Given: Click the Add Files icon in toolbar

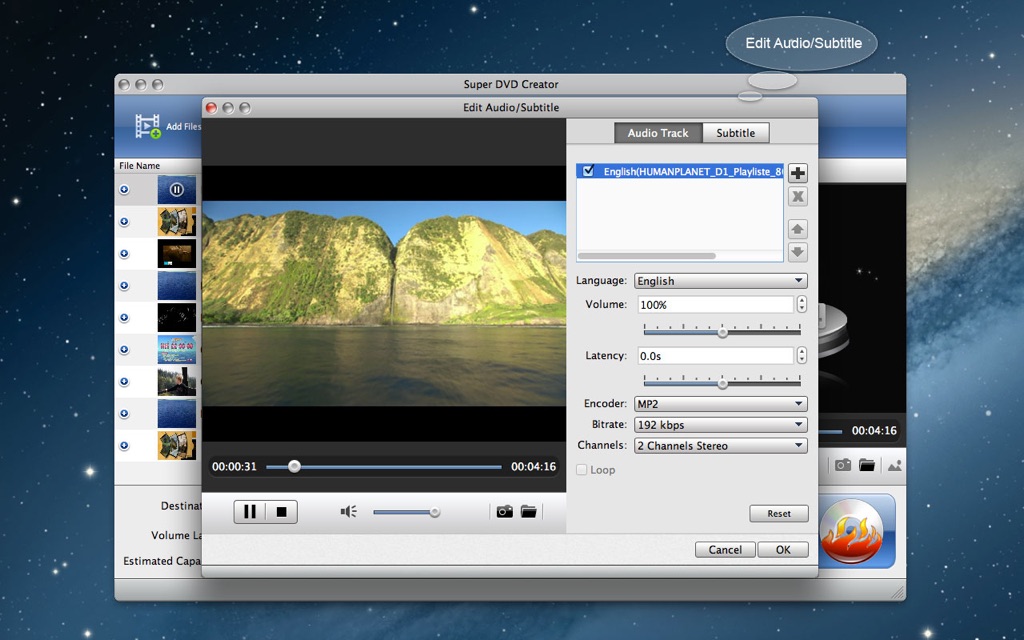Looking at the screenshot, I should 148,126.
